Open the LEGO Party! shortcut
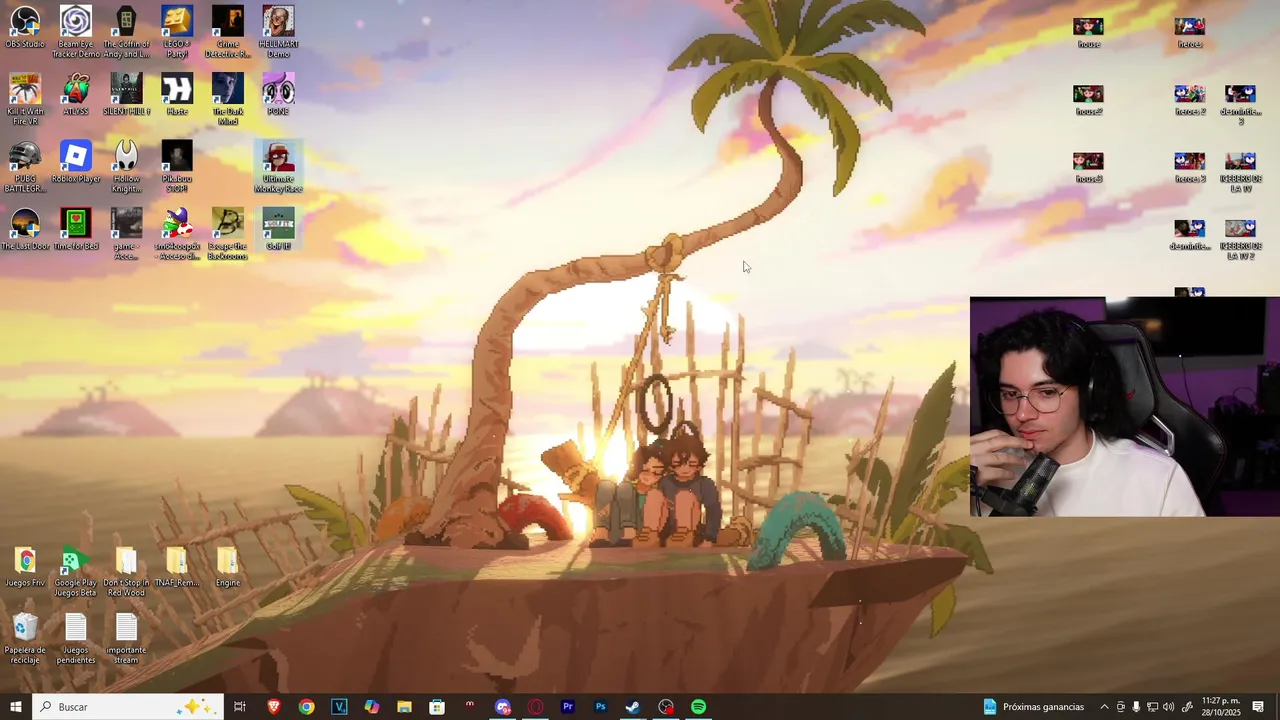Image resolution: width=1280 pixels, height=720 pixels. click(177, 32)
